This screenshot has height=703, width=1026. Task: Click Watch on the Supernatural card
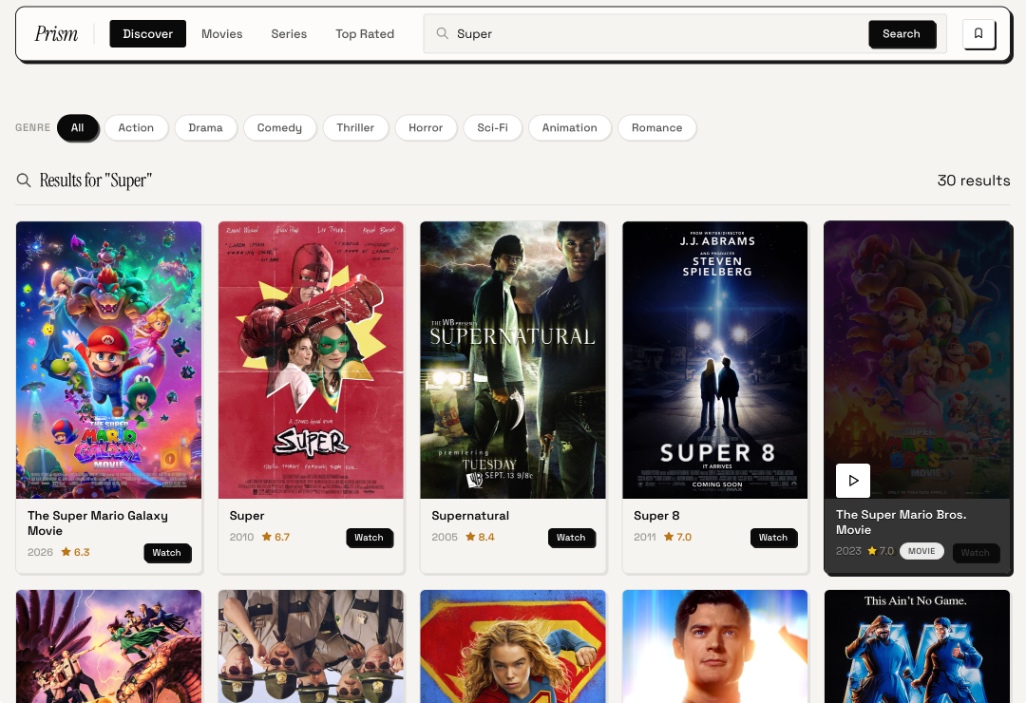pyautogui.click(x=571, y=537)
